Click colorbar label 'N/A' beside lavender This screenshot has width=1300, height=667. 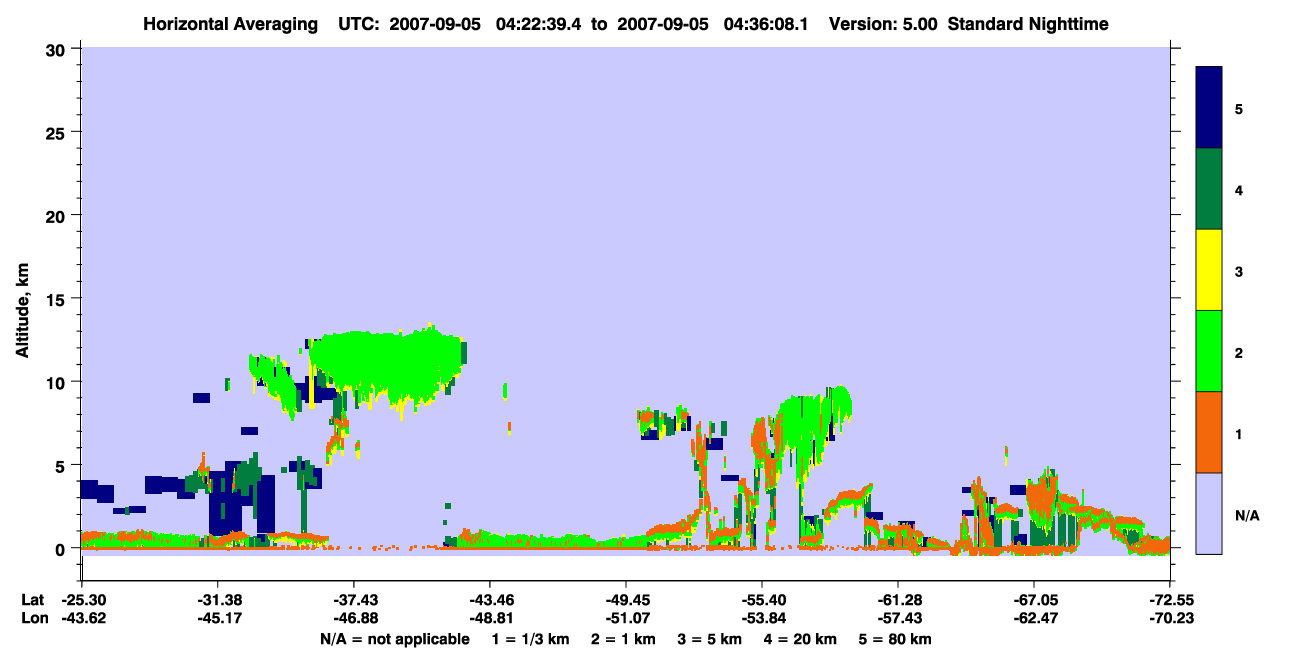(x=1247, y=515)
